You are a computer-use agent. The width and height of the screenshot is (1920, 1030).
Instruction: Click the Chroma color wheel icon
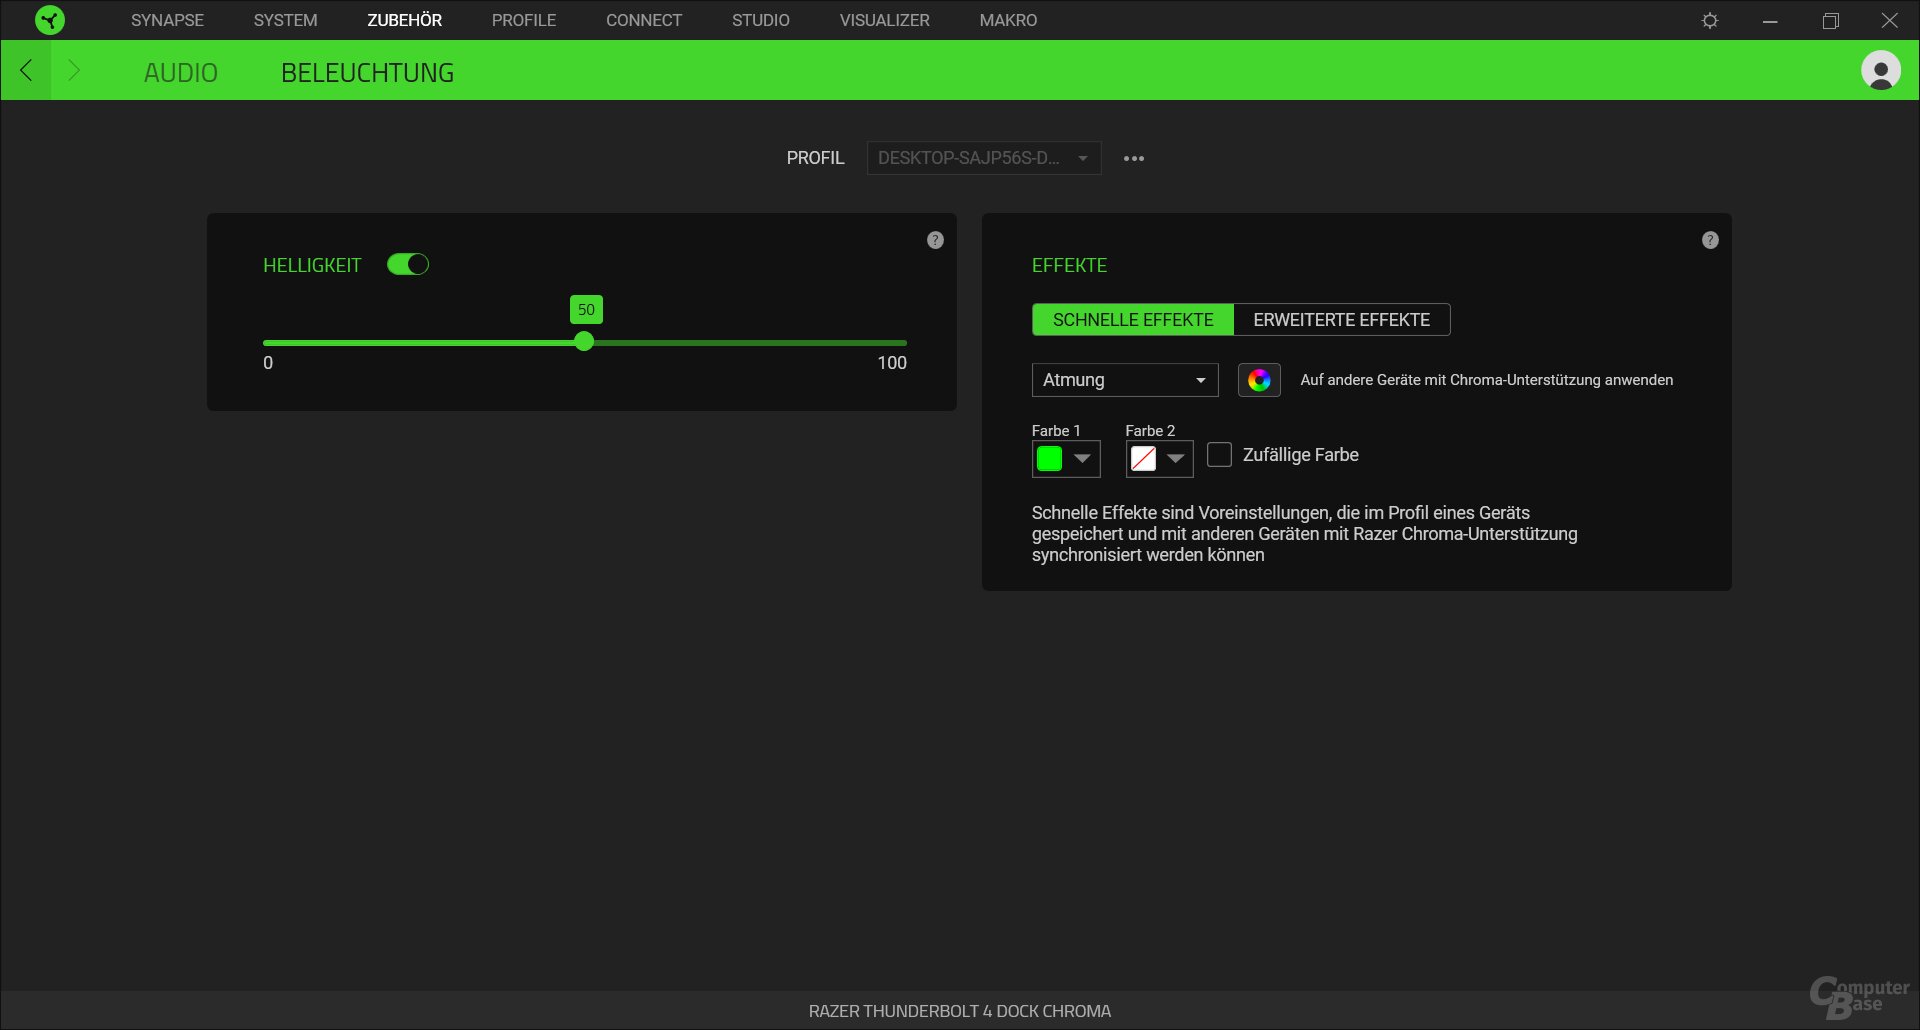[1259, 380]
